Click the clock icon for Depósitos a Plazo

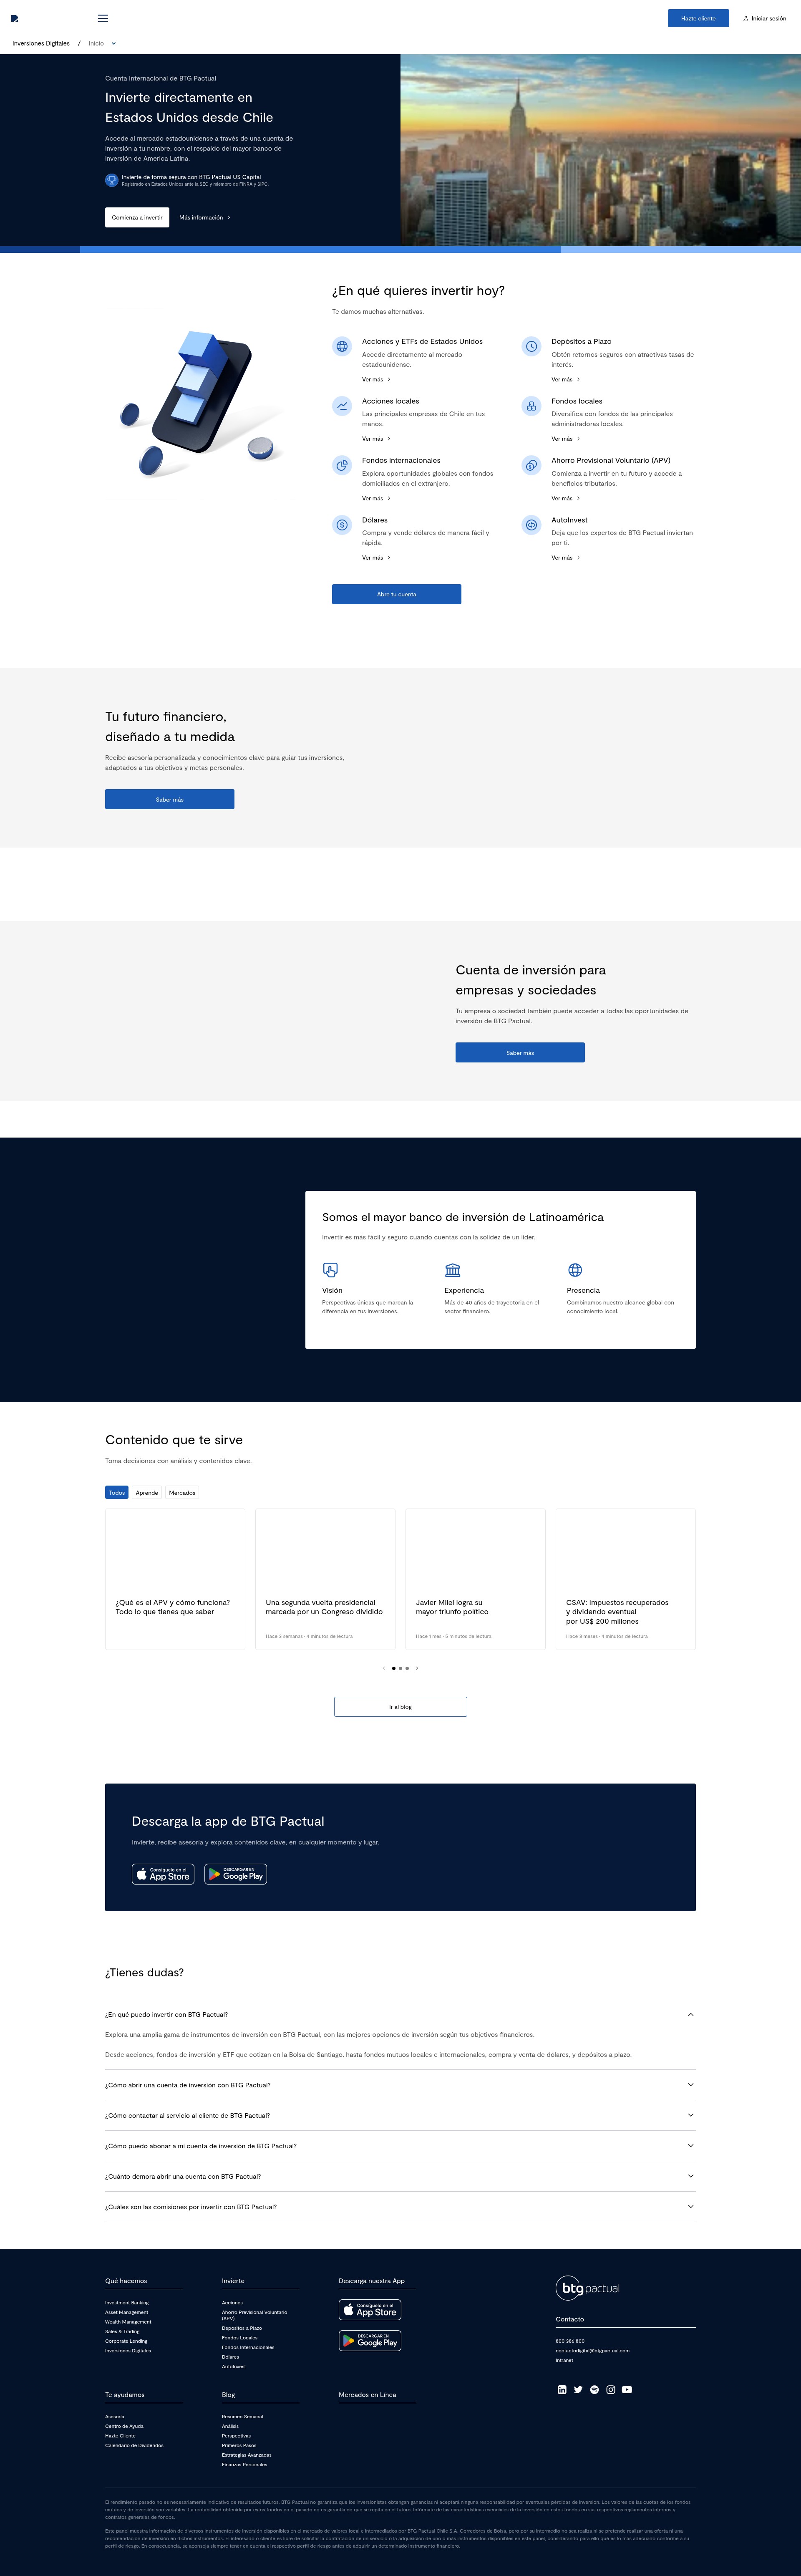coord(531,346)
